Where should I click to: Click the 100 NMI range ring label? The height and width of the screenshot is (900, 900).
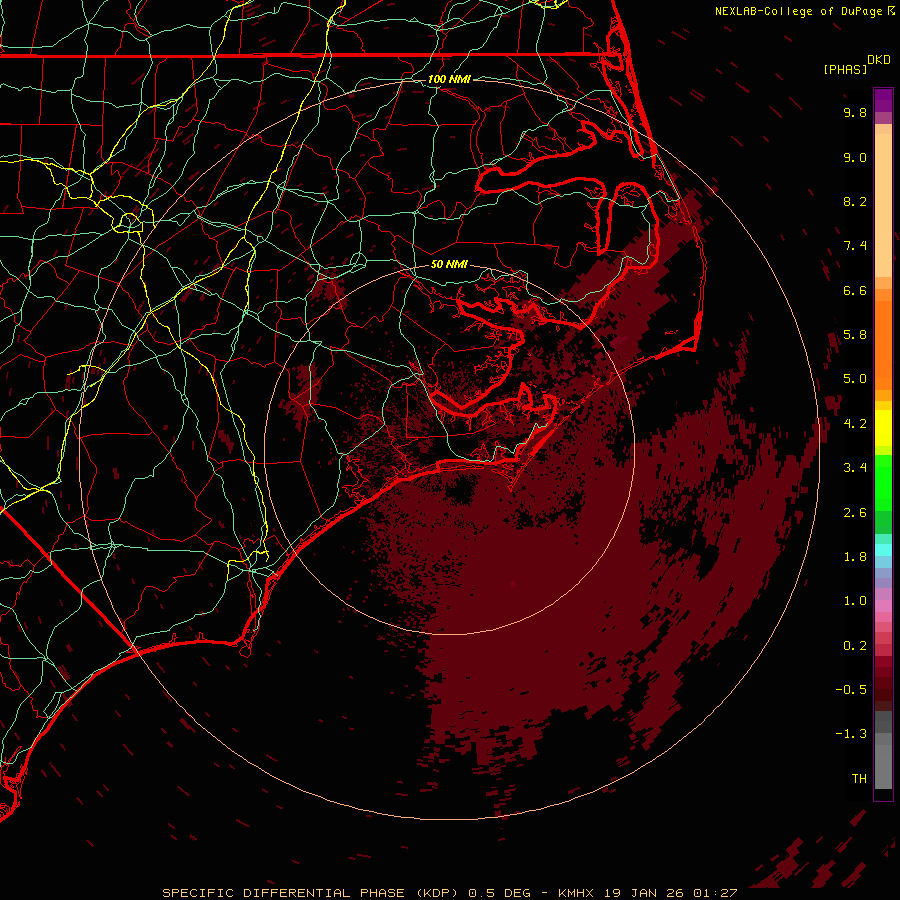point(449,79)
